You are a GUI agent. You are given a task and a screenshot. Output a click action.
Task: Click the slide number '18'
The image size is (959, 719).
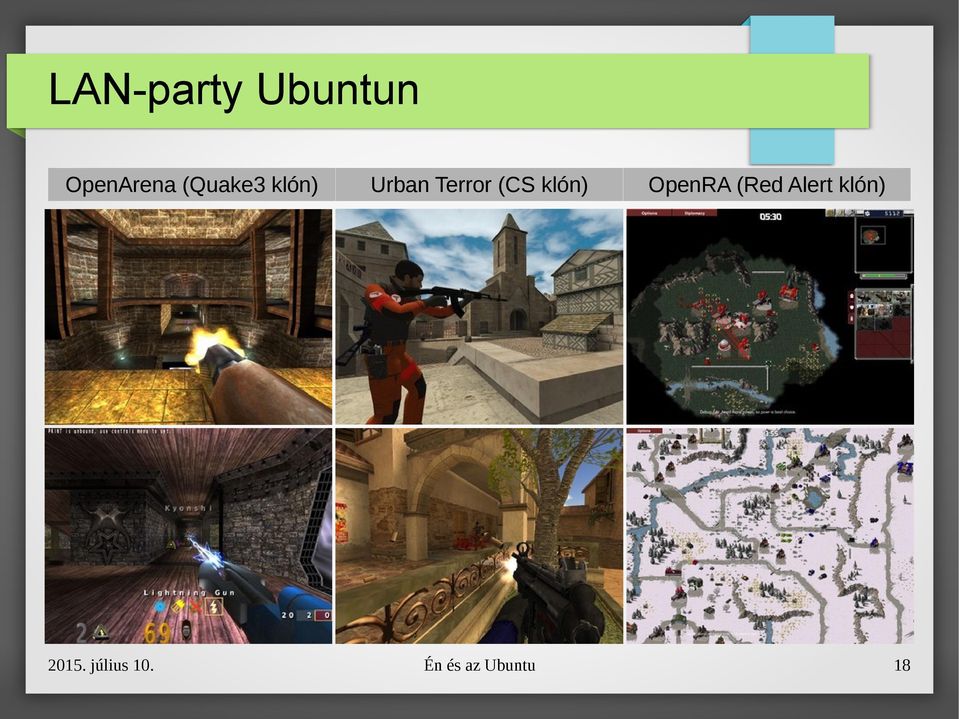[x=902, y=665]
